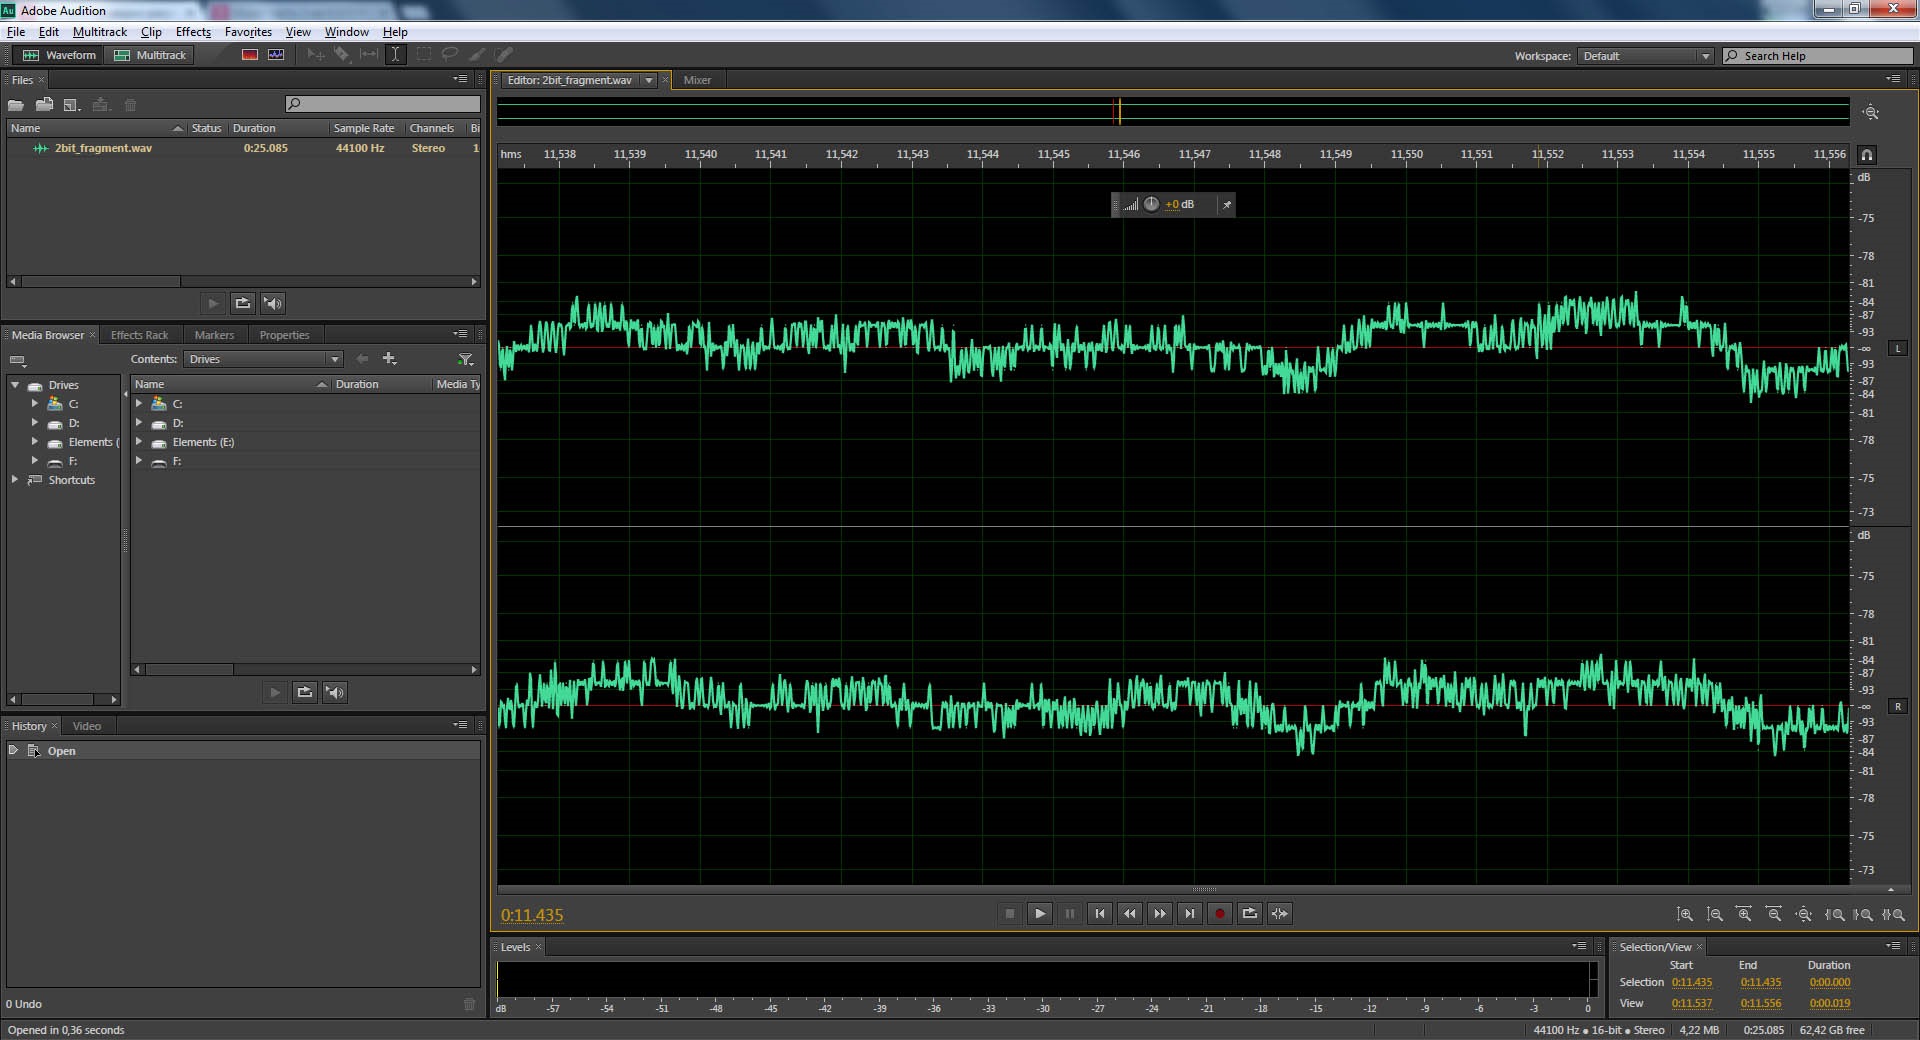Toggle loop playback in Files panel
1920x1040 pixels.
tap(243, 303)
